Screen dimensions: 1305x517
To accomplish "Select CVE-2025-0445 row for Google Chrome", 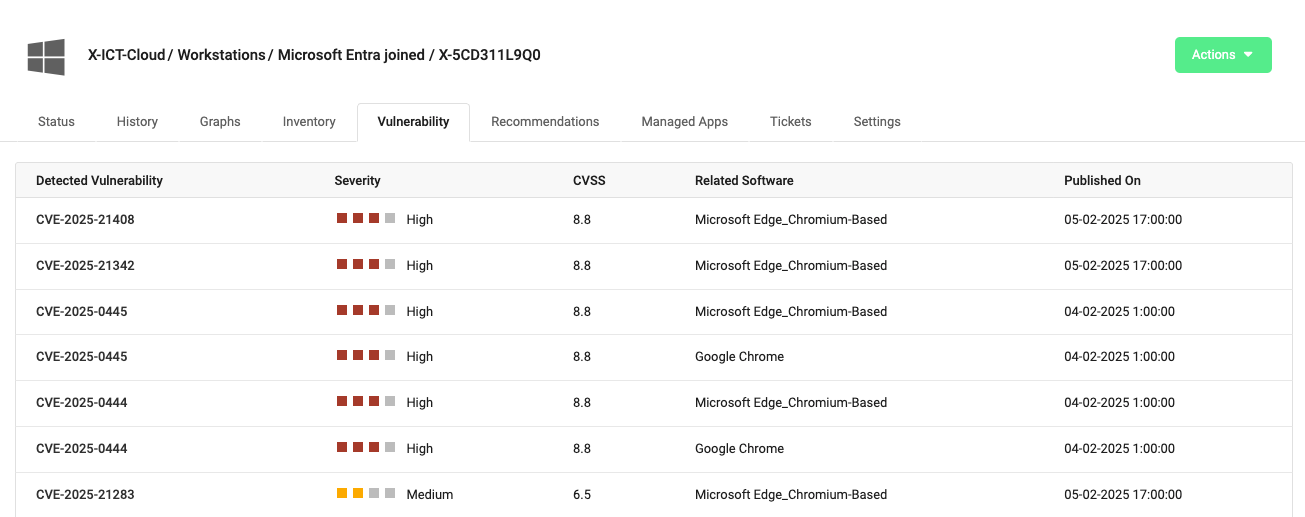I will 653,357.
